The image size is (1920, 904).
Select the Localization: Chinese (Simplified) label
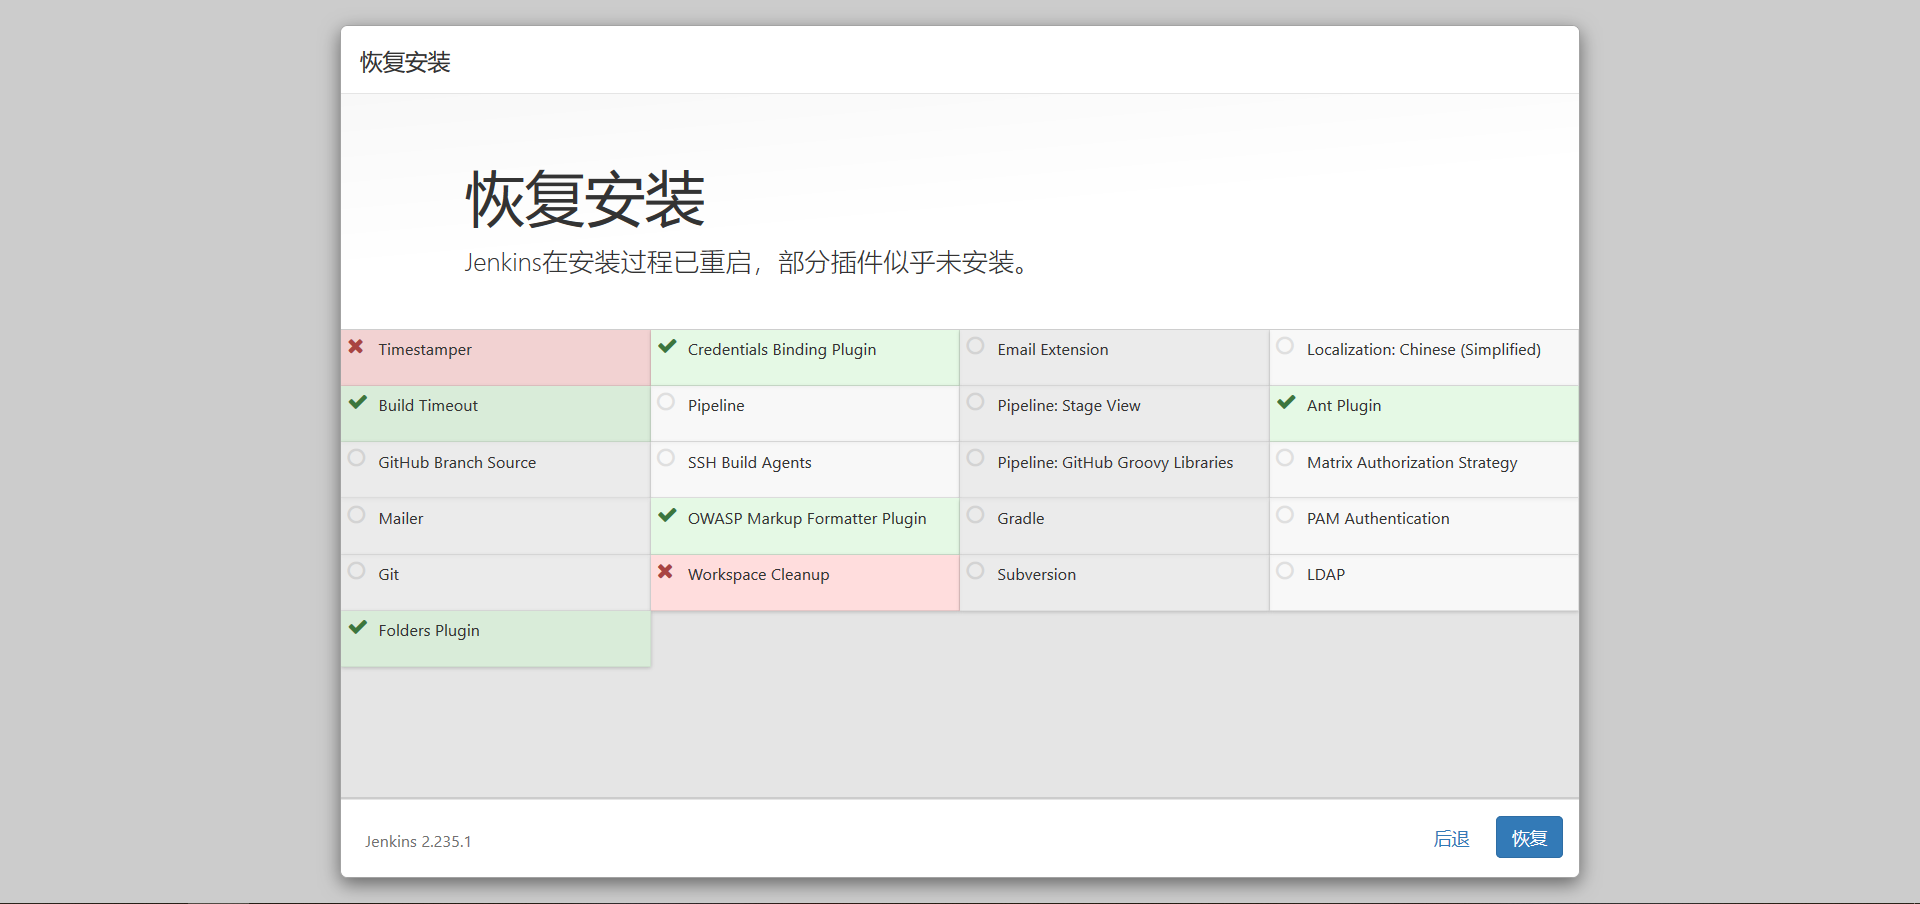point(1424,350)
